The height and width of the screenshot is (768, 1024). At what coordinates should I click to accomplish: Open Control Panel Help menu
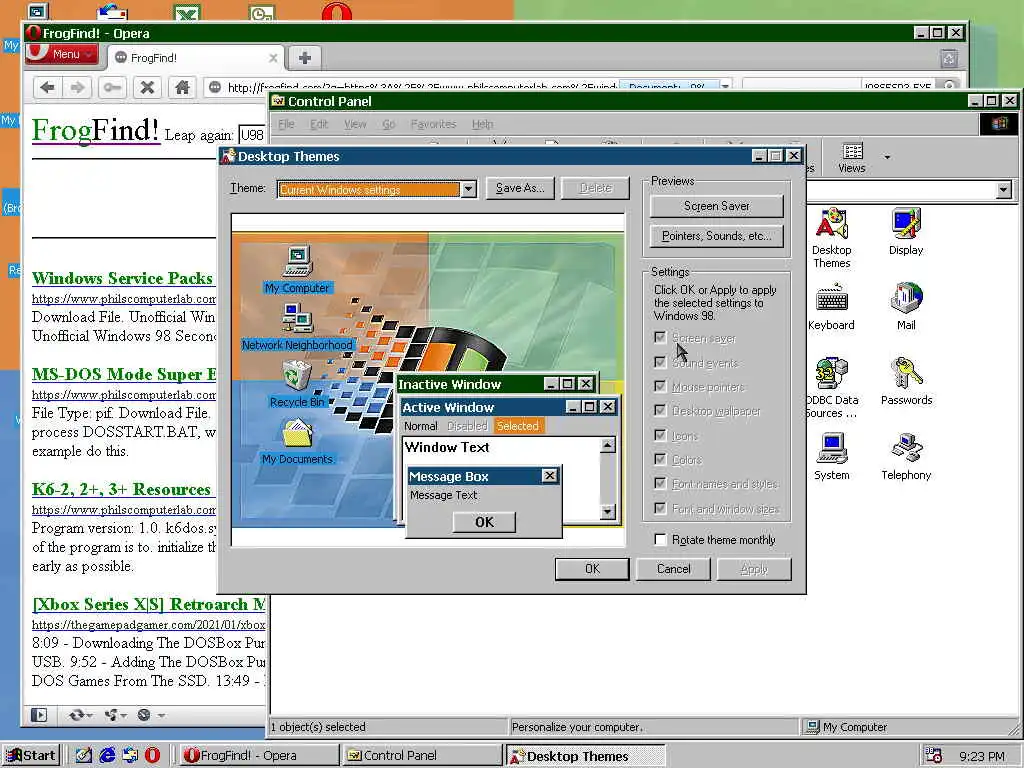[483, 124]
